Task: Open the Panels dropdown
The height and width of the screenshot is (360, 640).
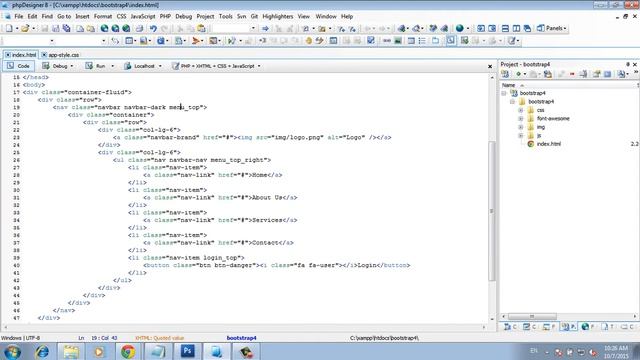Action: coord(552,28)
